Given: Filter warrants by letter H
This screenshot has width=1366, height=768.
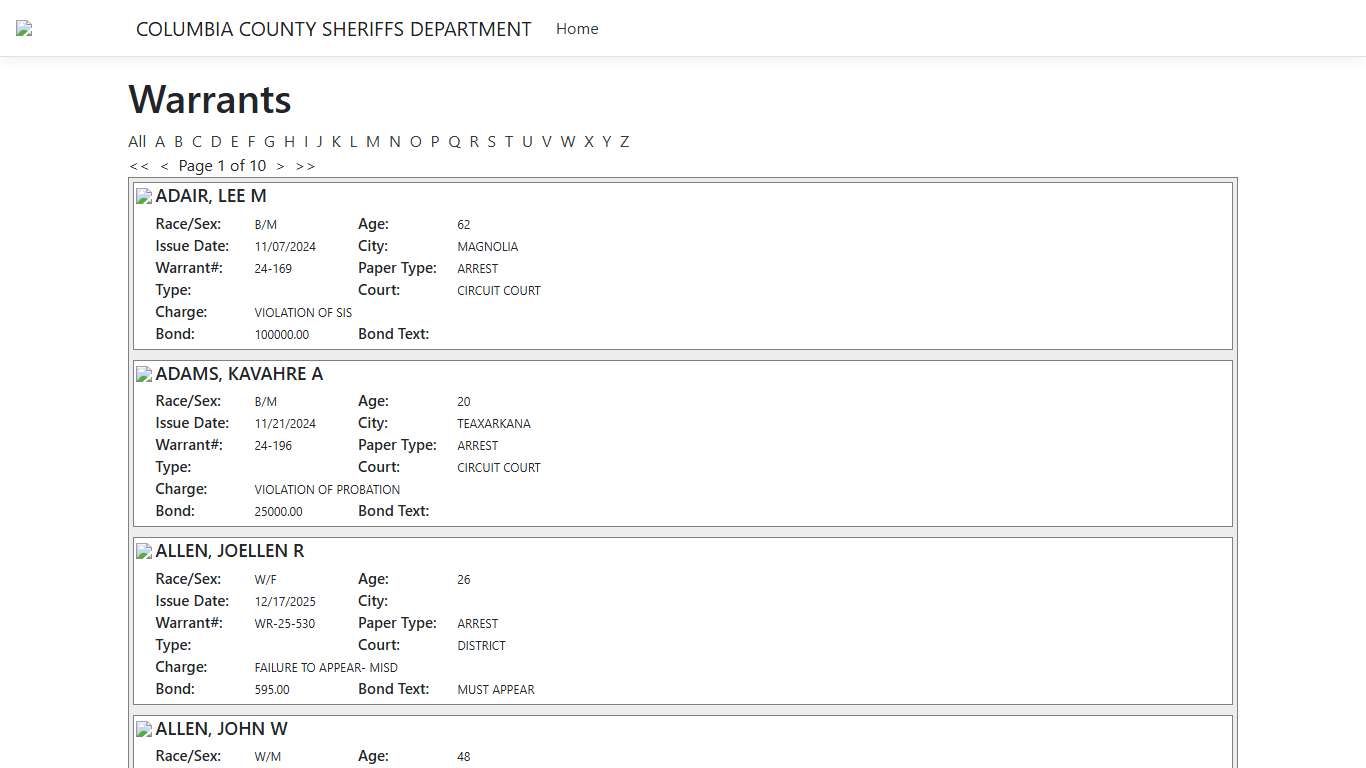Looking at the screenshot, I should pyautogui.click(x=289, y=142).
